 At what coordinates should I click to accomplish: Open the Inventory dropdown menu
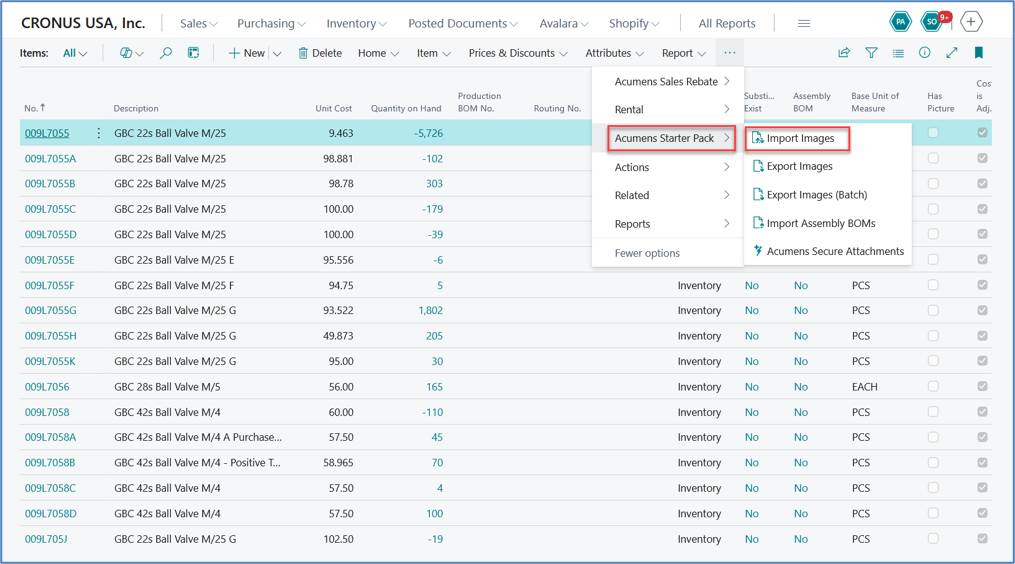click(x=356, y=23)
